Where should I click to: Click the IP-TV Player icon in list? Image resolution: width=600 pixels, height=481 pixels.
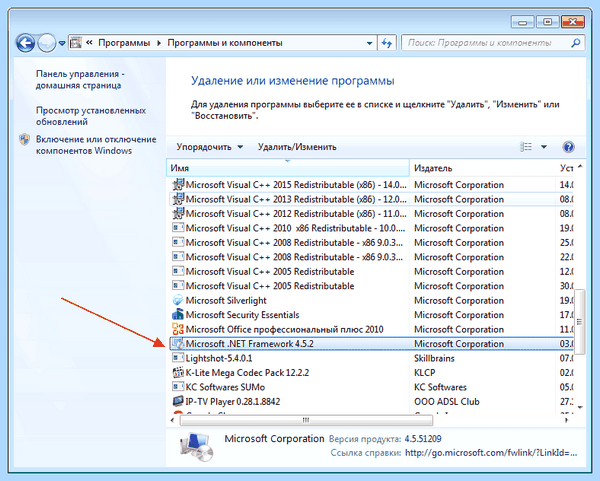178,401
